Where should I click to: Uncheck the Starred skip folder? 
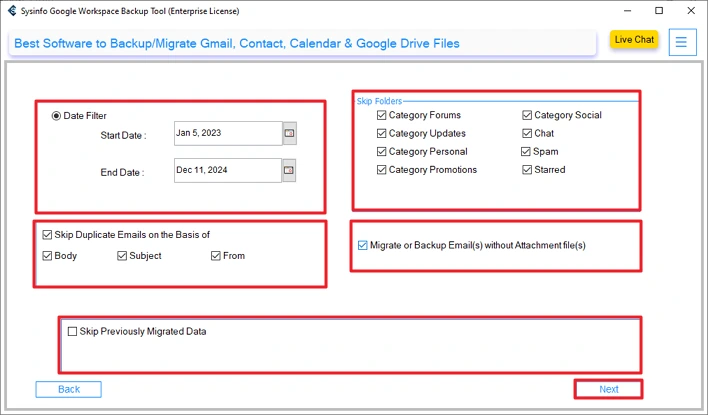pos(527,170)
